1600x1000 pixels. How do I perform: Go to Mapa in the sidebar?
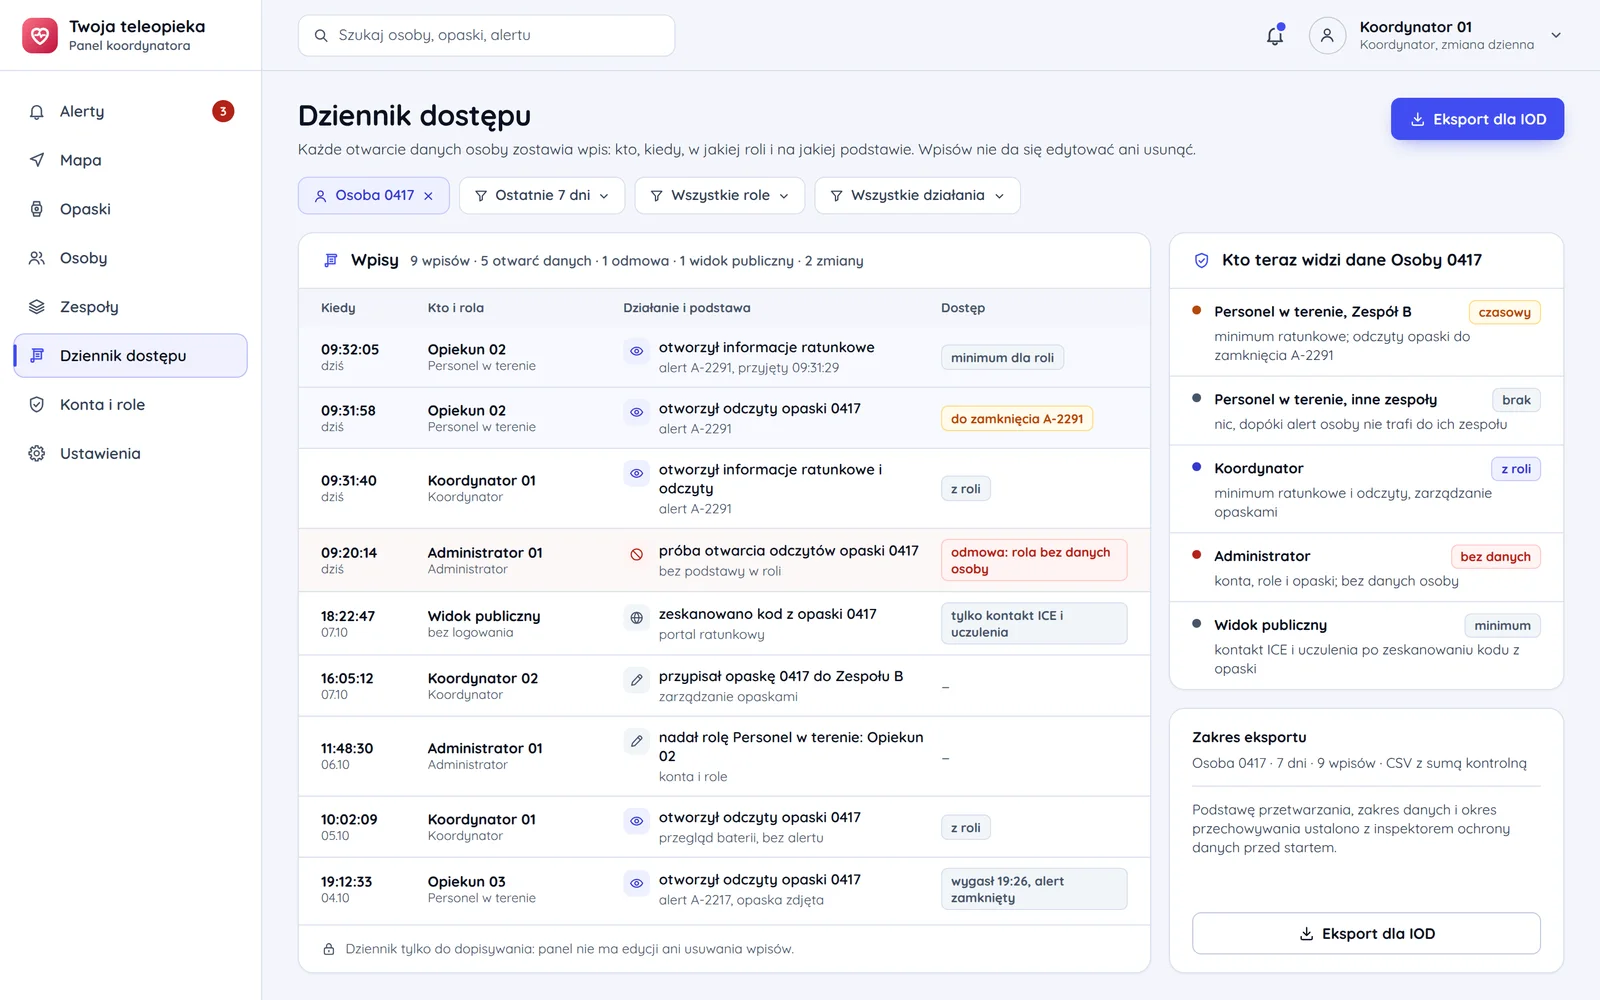pos(130,160)
